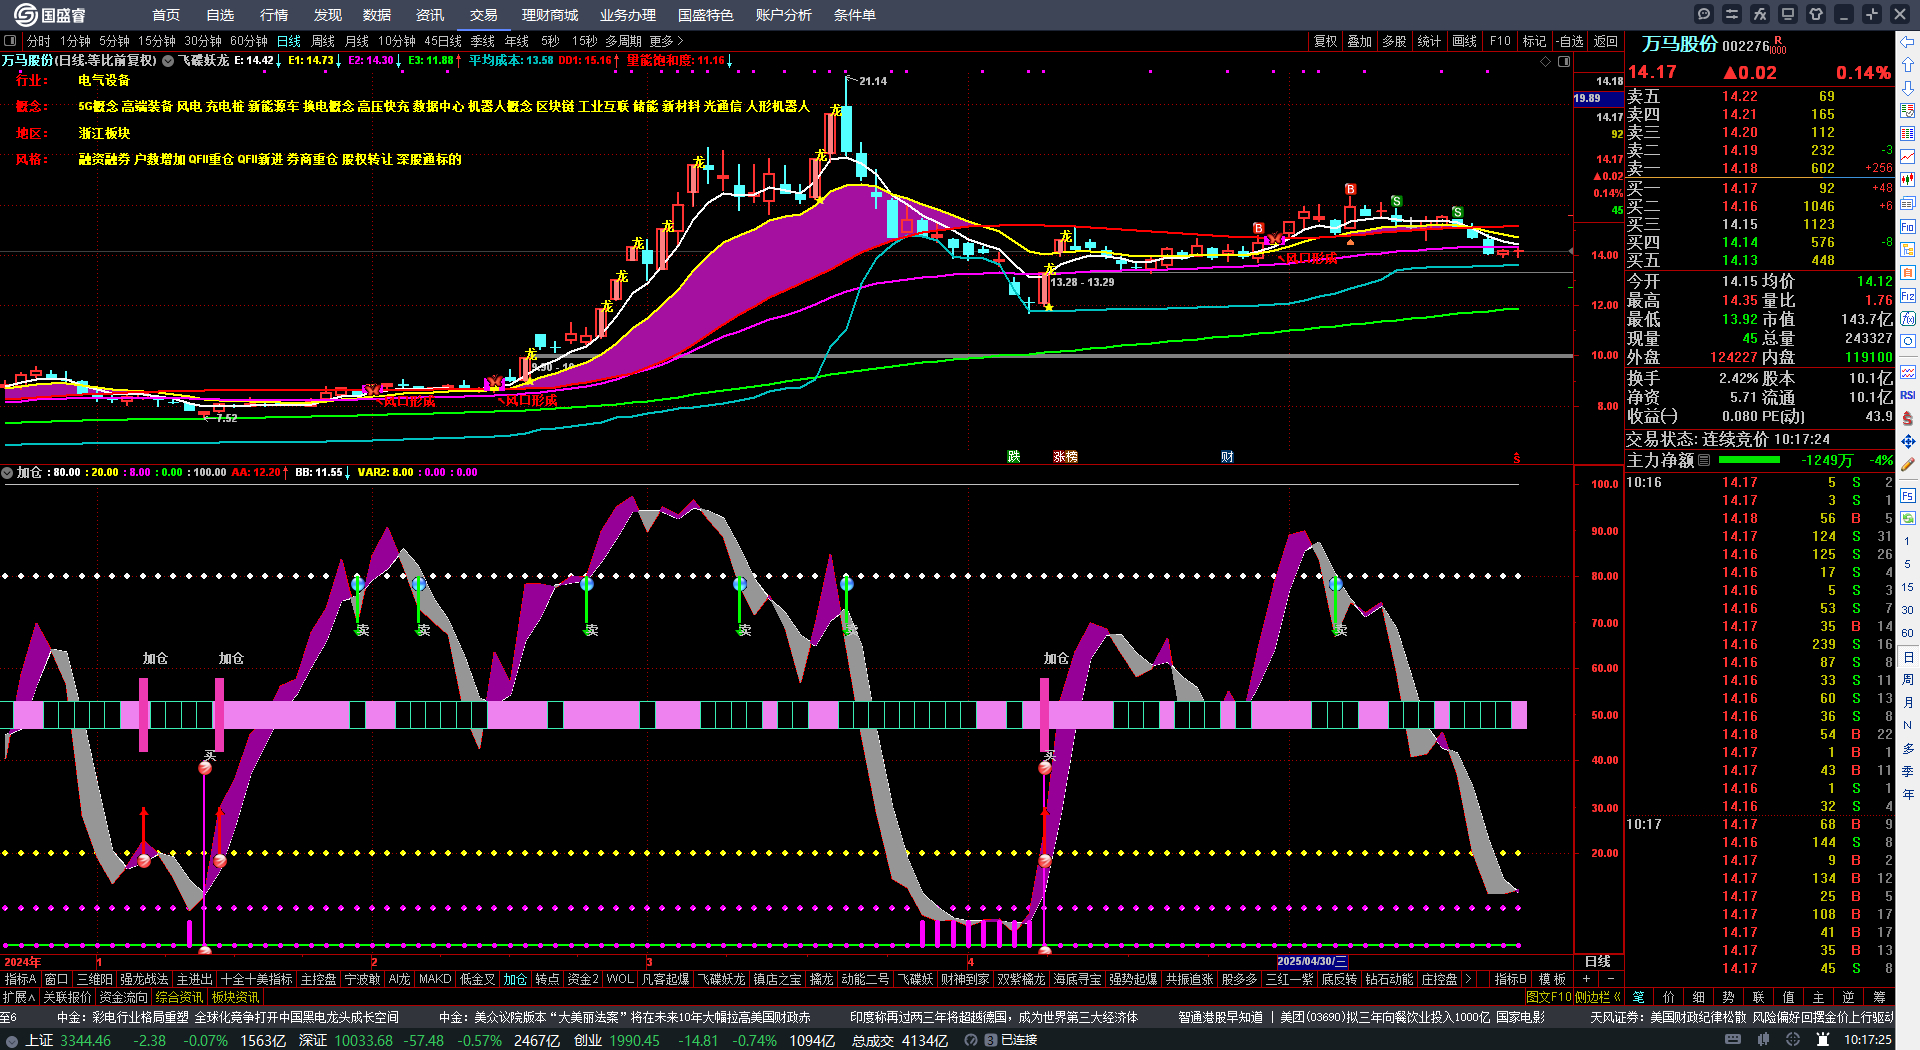Open the 交易 menu
The width and height of the screenshot is (1920, 1050).
[x=484, y=15]
